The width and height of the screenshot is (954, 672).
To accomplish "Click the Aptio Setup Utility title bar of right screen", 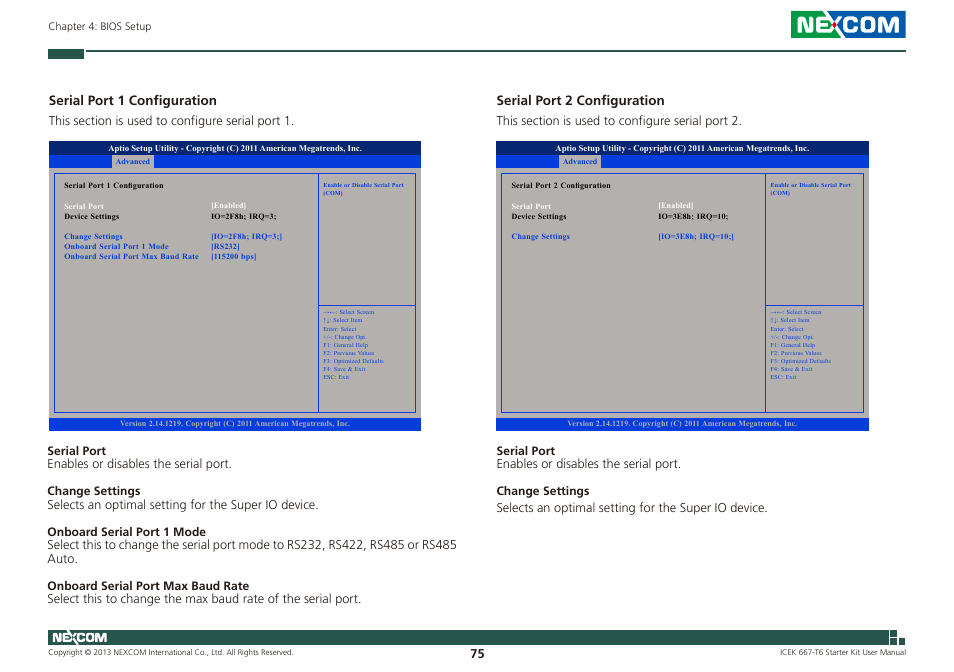I will [x=682, y=148].
